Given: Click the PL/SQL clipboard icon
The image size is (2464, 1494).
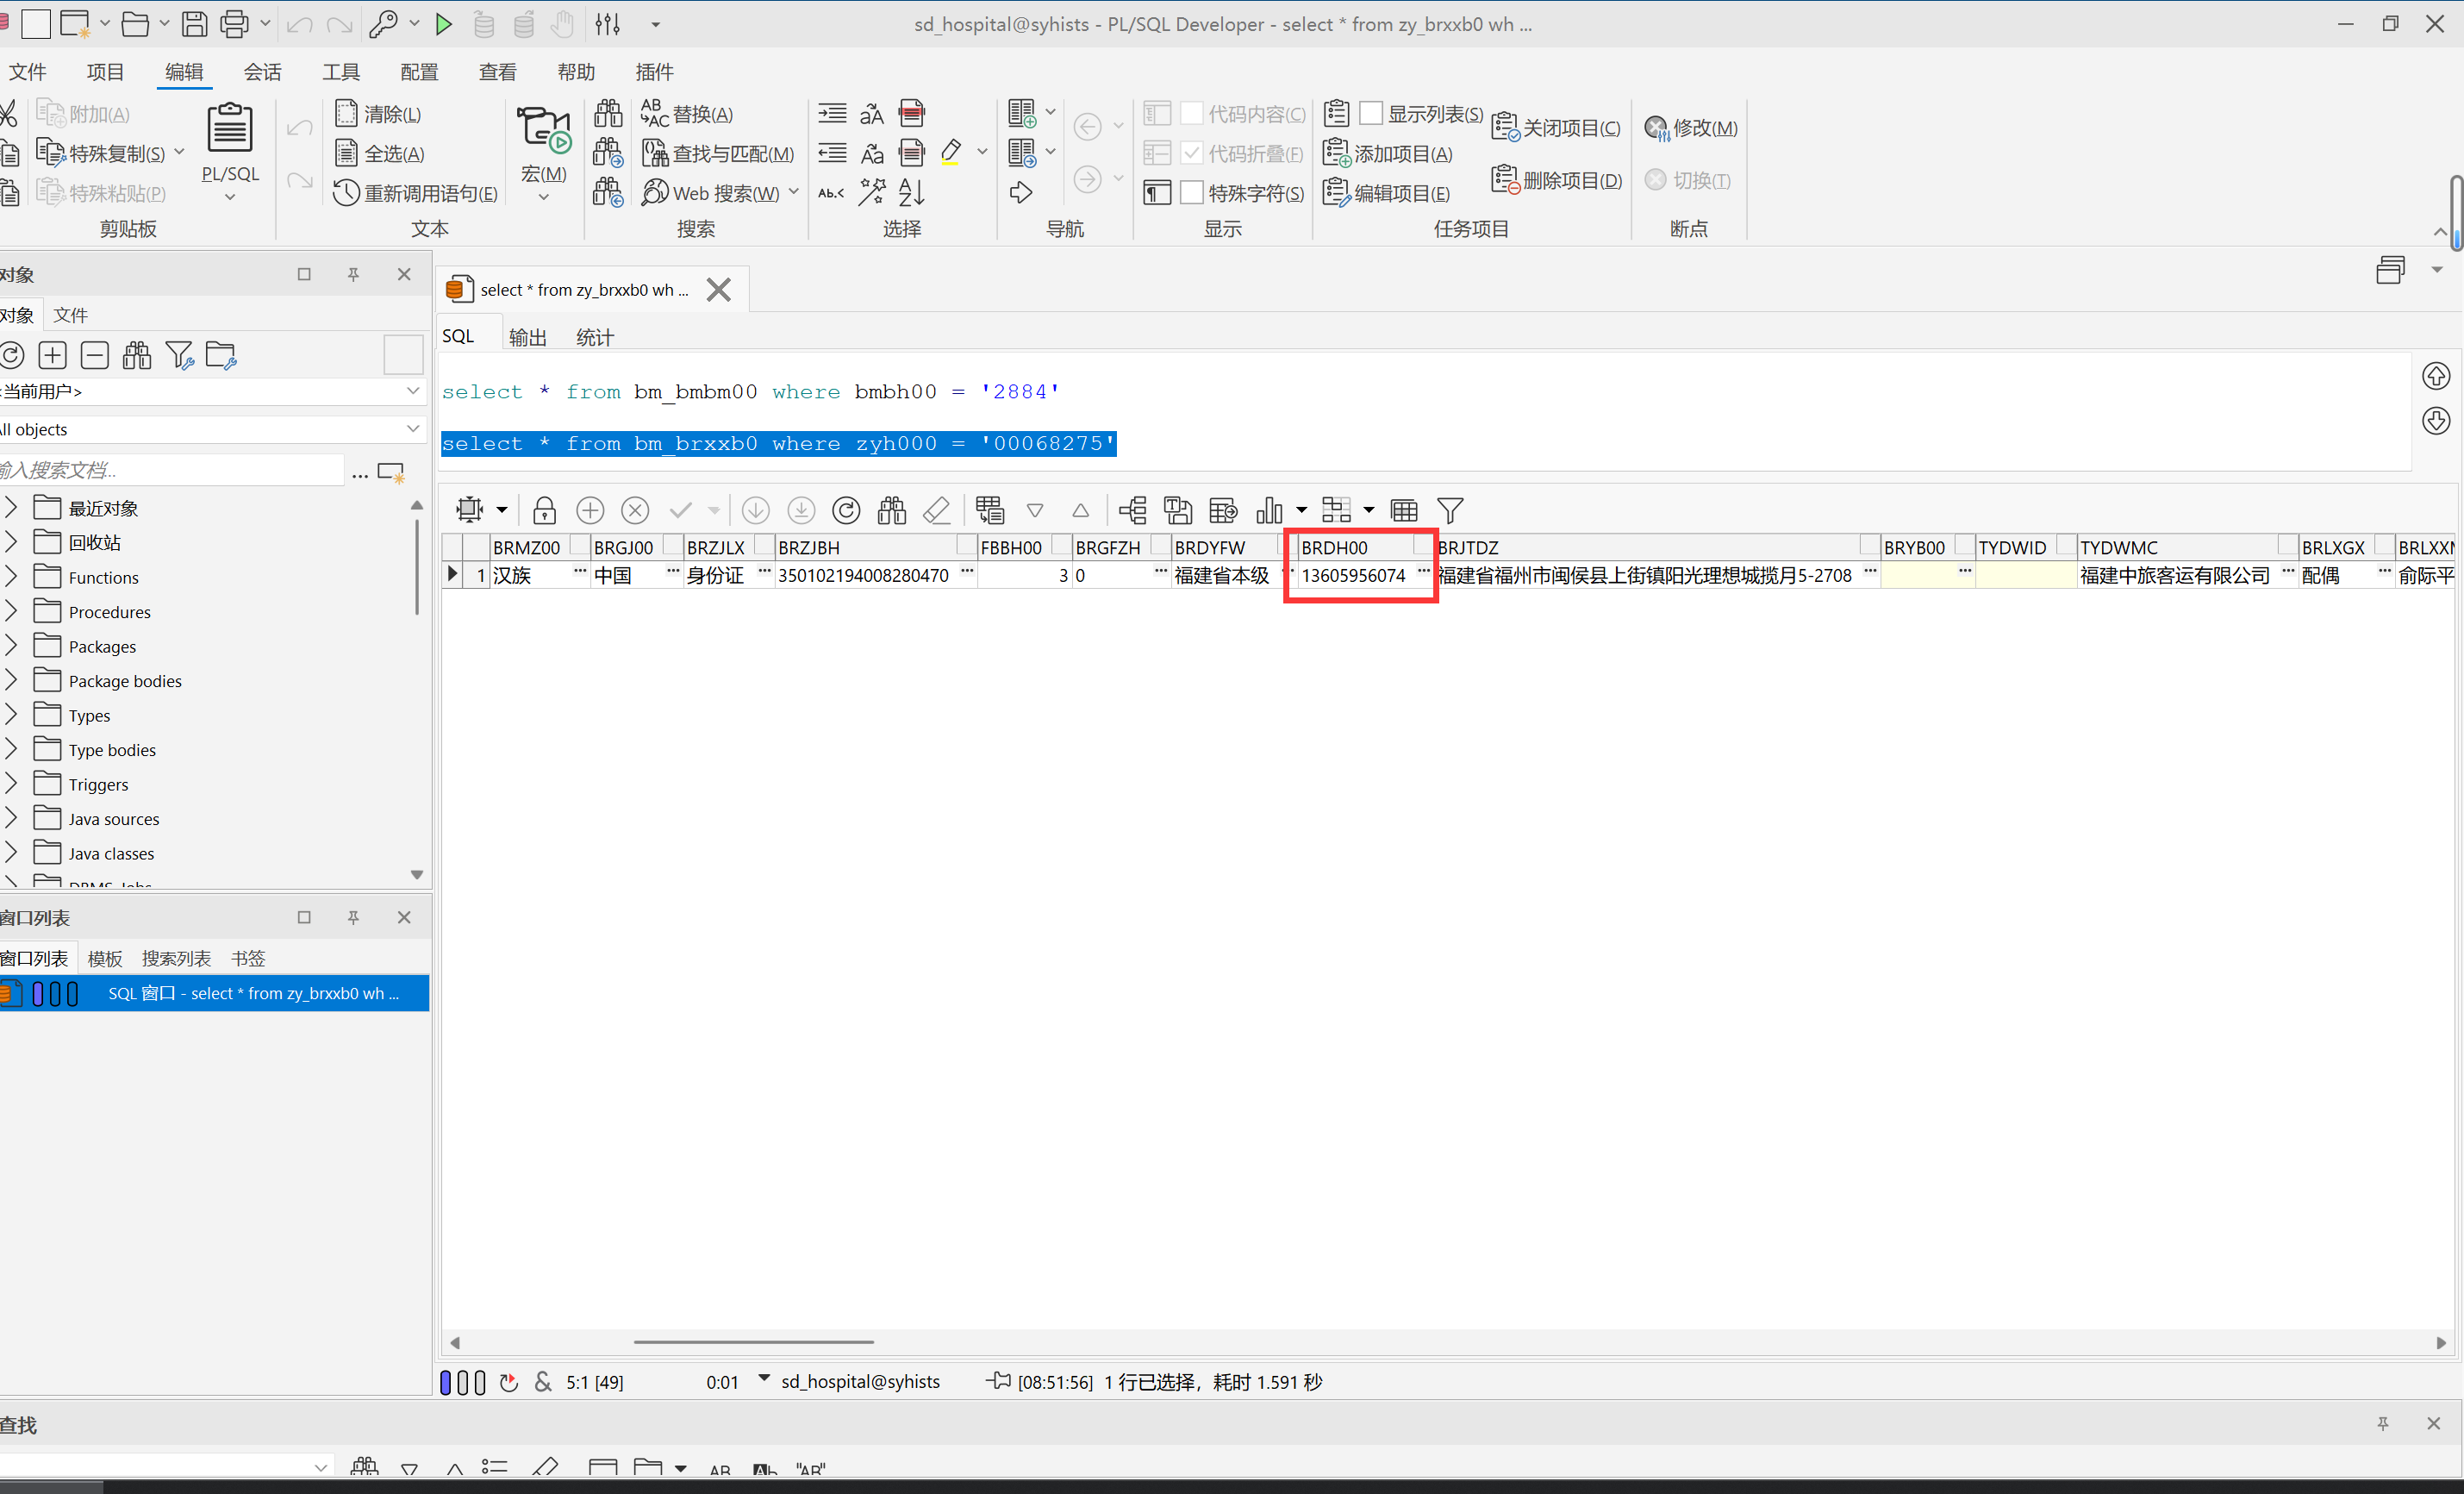Looking at the screenshot, I should point(230,128).
